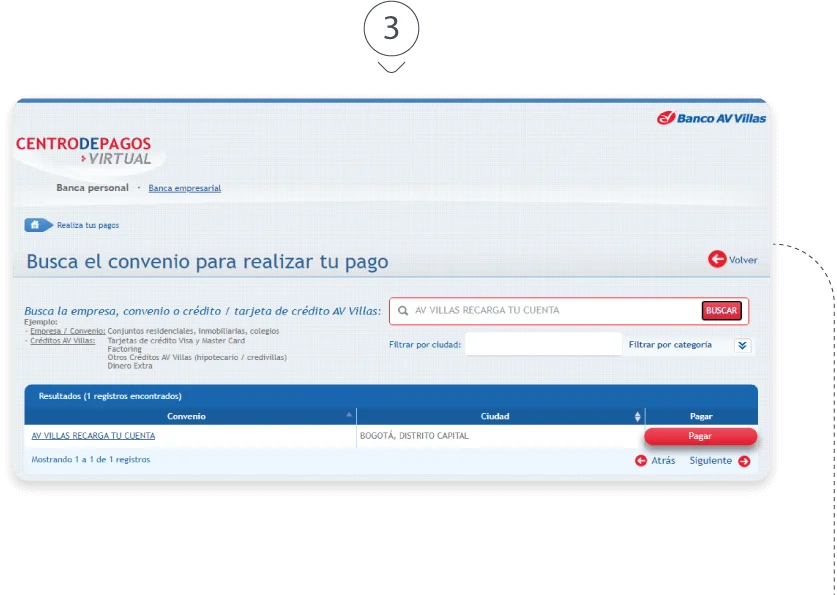
Task: Sort results by the Convenio column arrow
Action: pyautogui.click(x=349, y=415)
